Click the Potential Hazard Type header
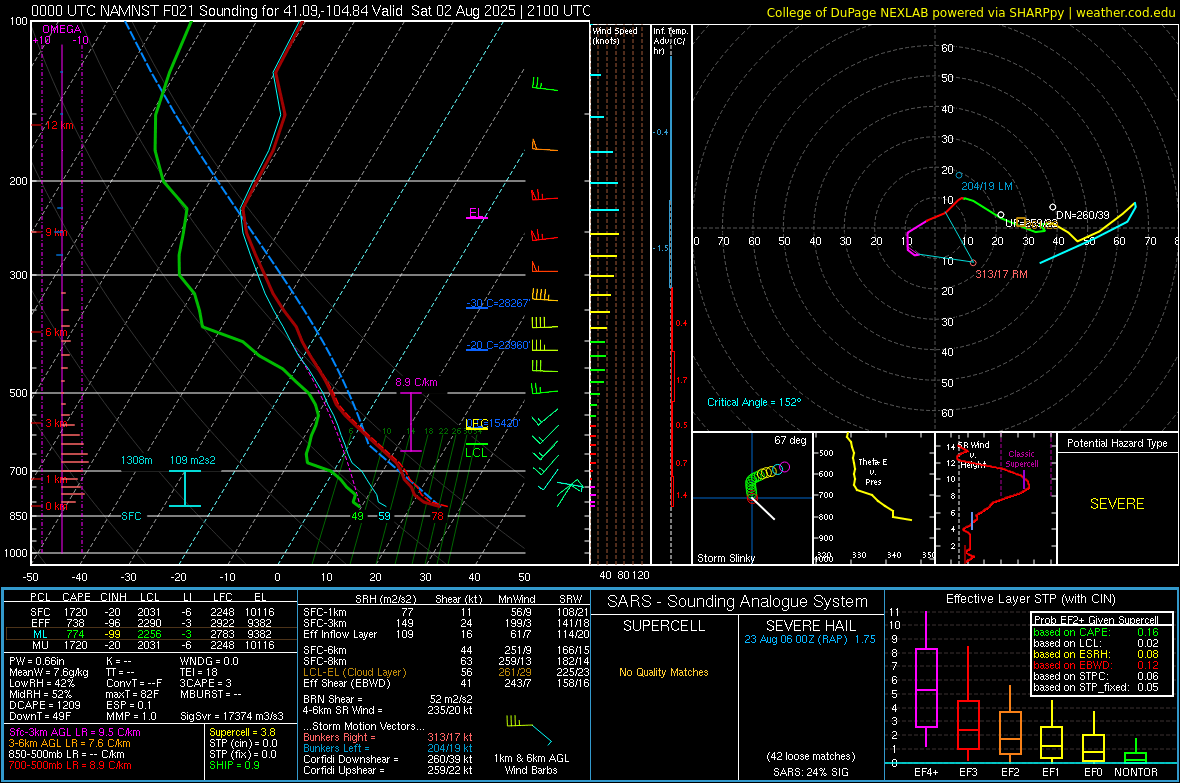 (x=1117, y=443)
